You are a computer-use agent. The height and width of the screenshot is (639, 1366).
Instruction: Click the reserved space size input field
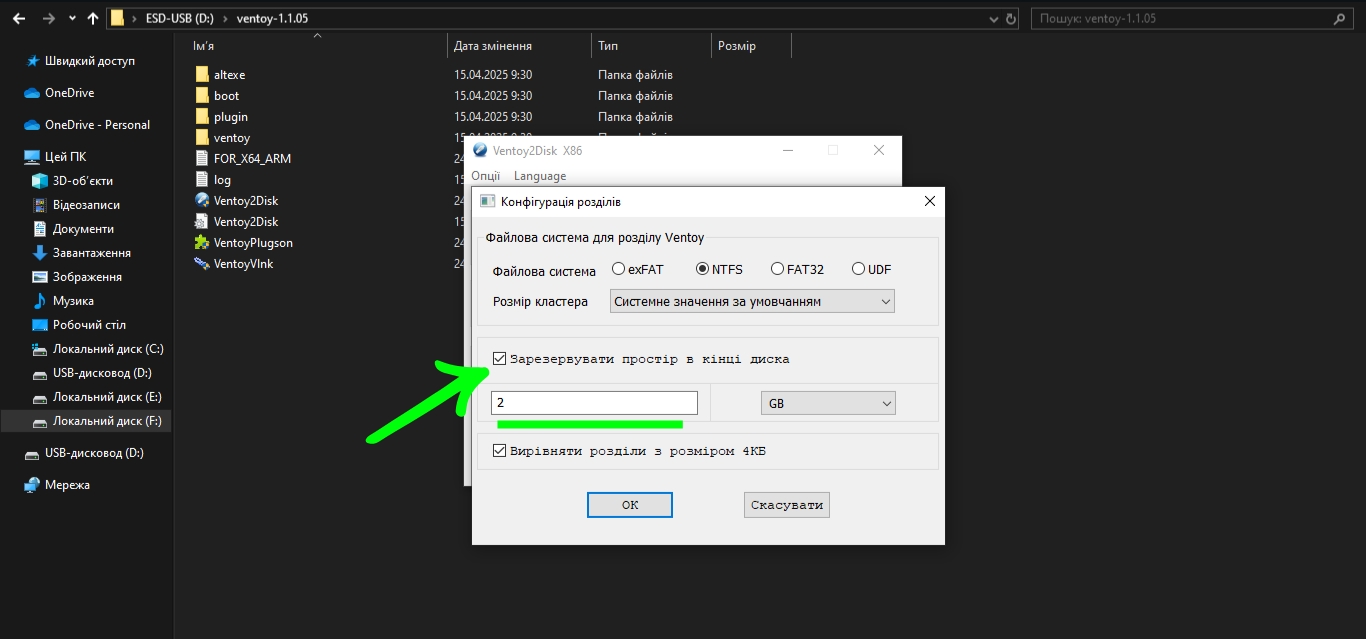tap(594, 402)
